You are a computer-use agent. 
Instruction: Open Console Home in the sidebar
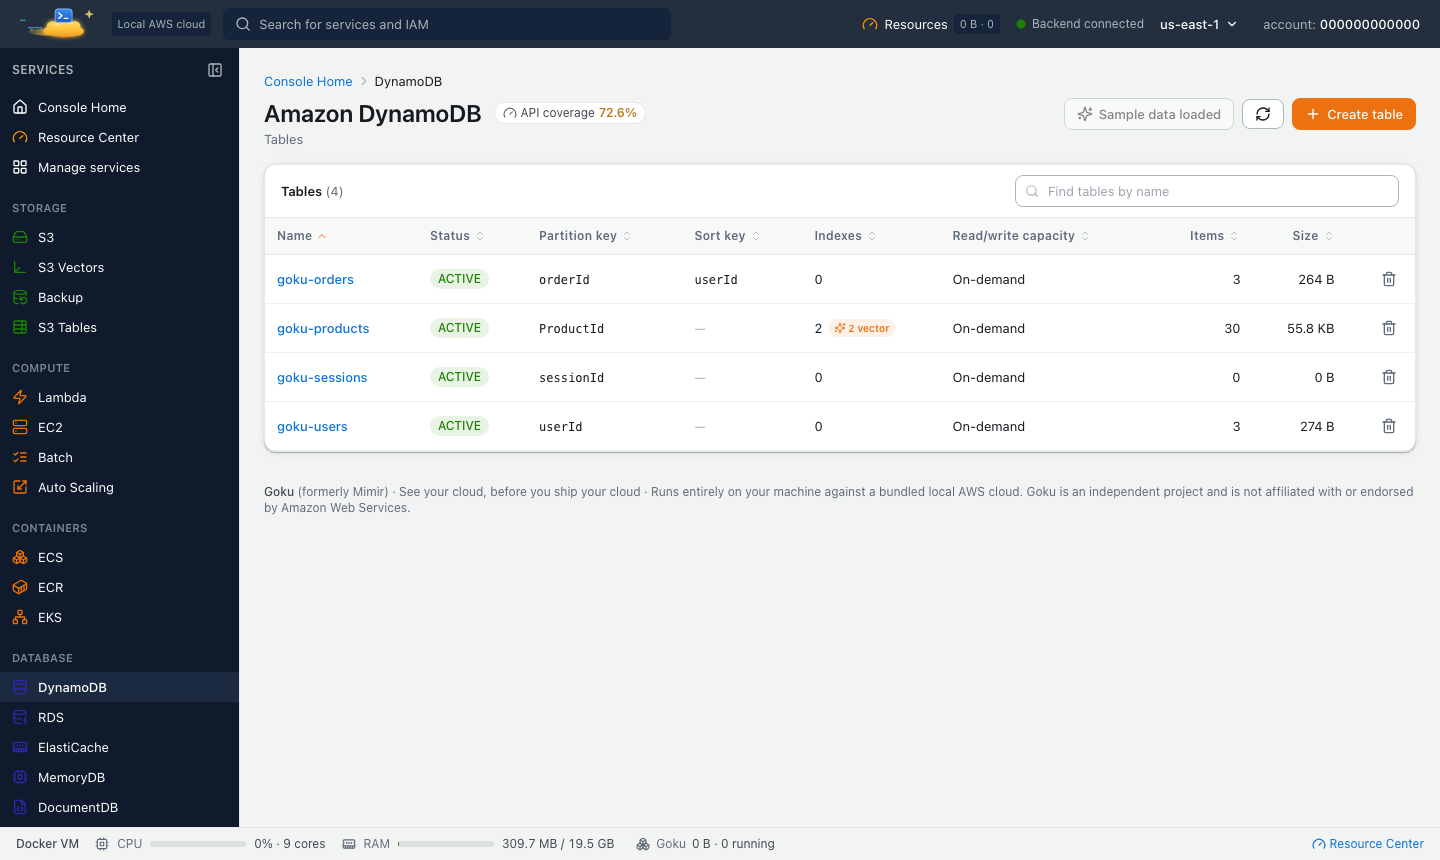(119, 107)
